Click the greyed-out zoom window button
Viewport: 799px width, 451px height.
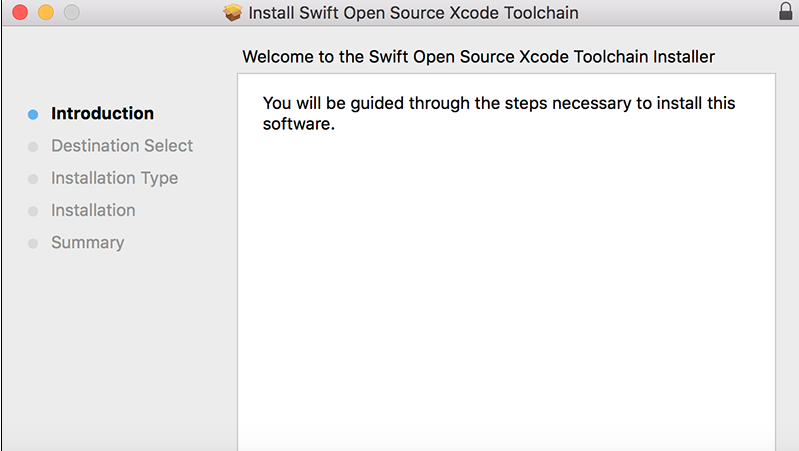71,14
